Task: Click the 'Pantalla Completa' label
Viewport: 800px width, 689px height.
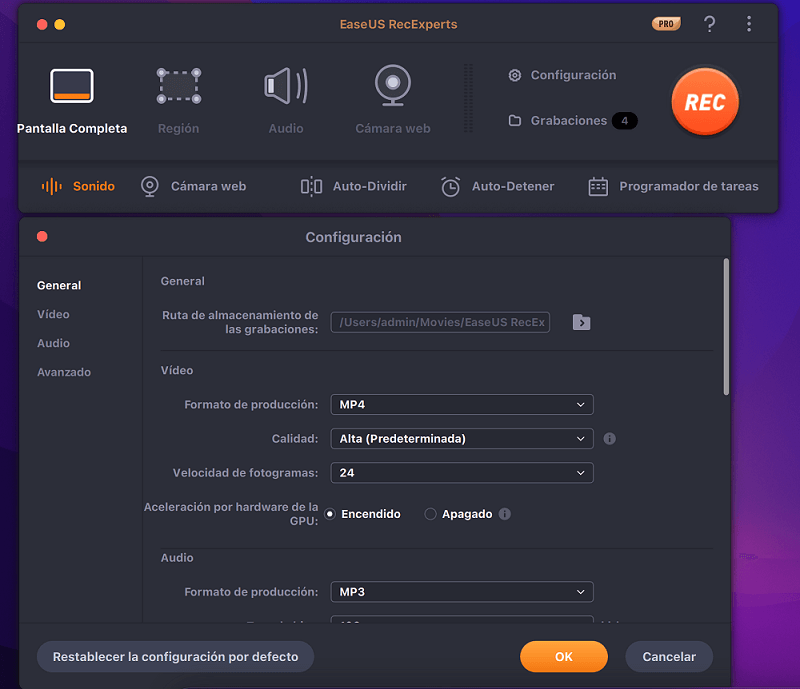Action: (72, 129)
